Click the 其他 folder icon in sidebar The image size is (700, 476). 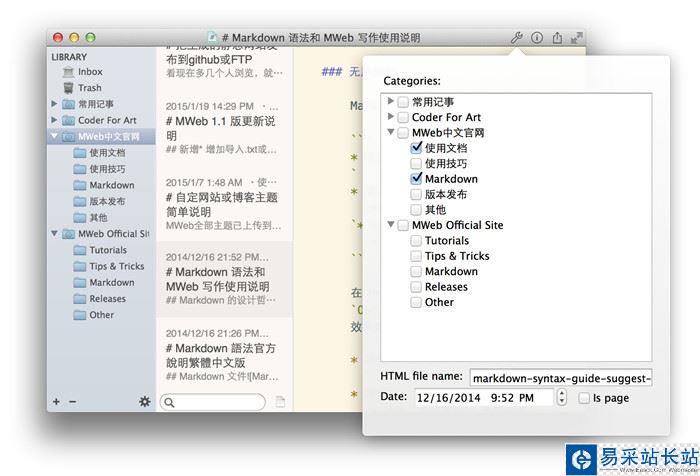pyautogui.click(x=80, y=217)
